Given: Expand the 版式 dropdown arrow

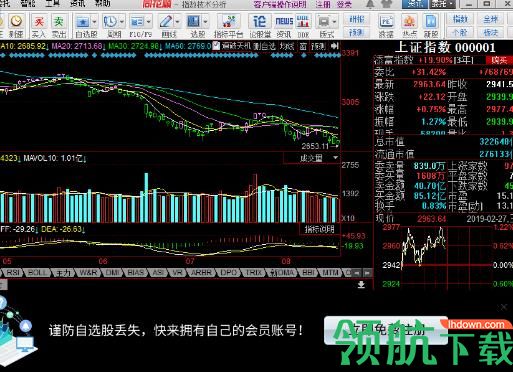Looking at the screenshot, I should (x=334, y=22).
